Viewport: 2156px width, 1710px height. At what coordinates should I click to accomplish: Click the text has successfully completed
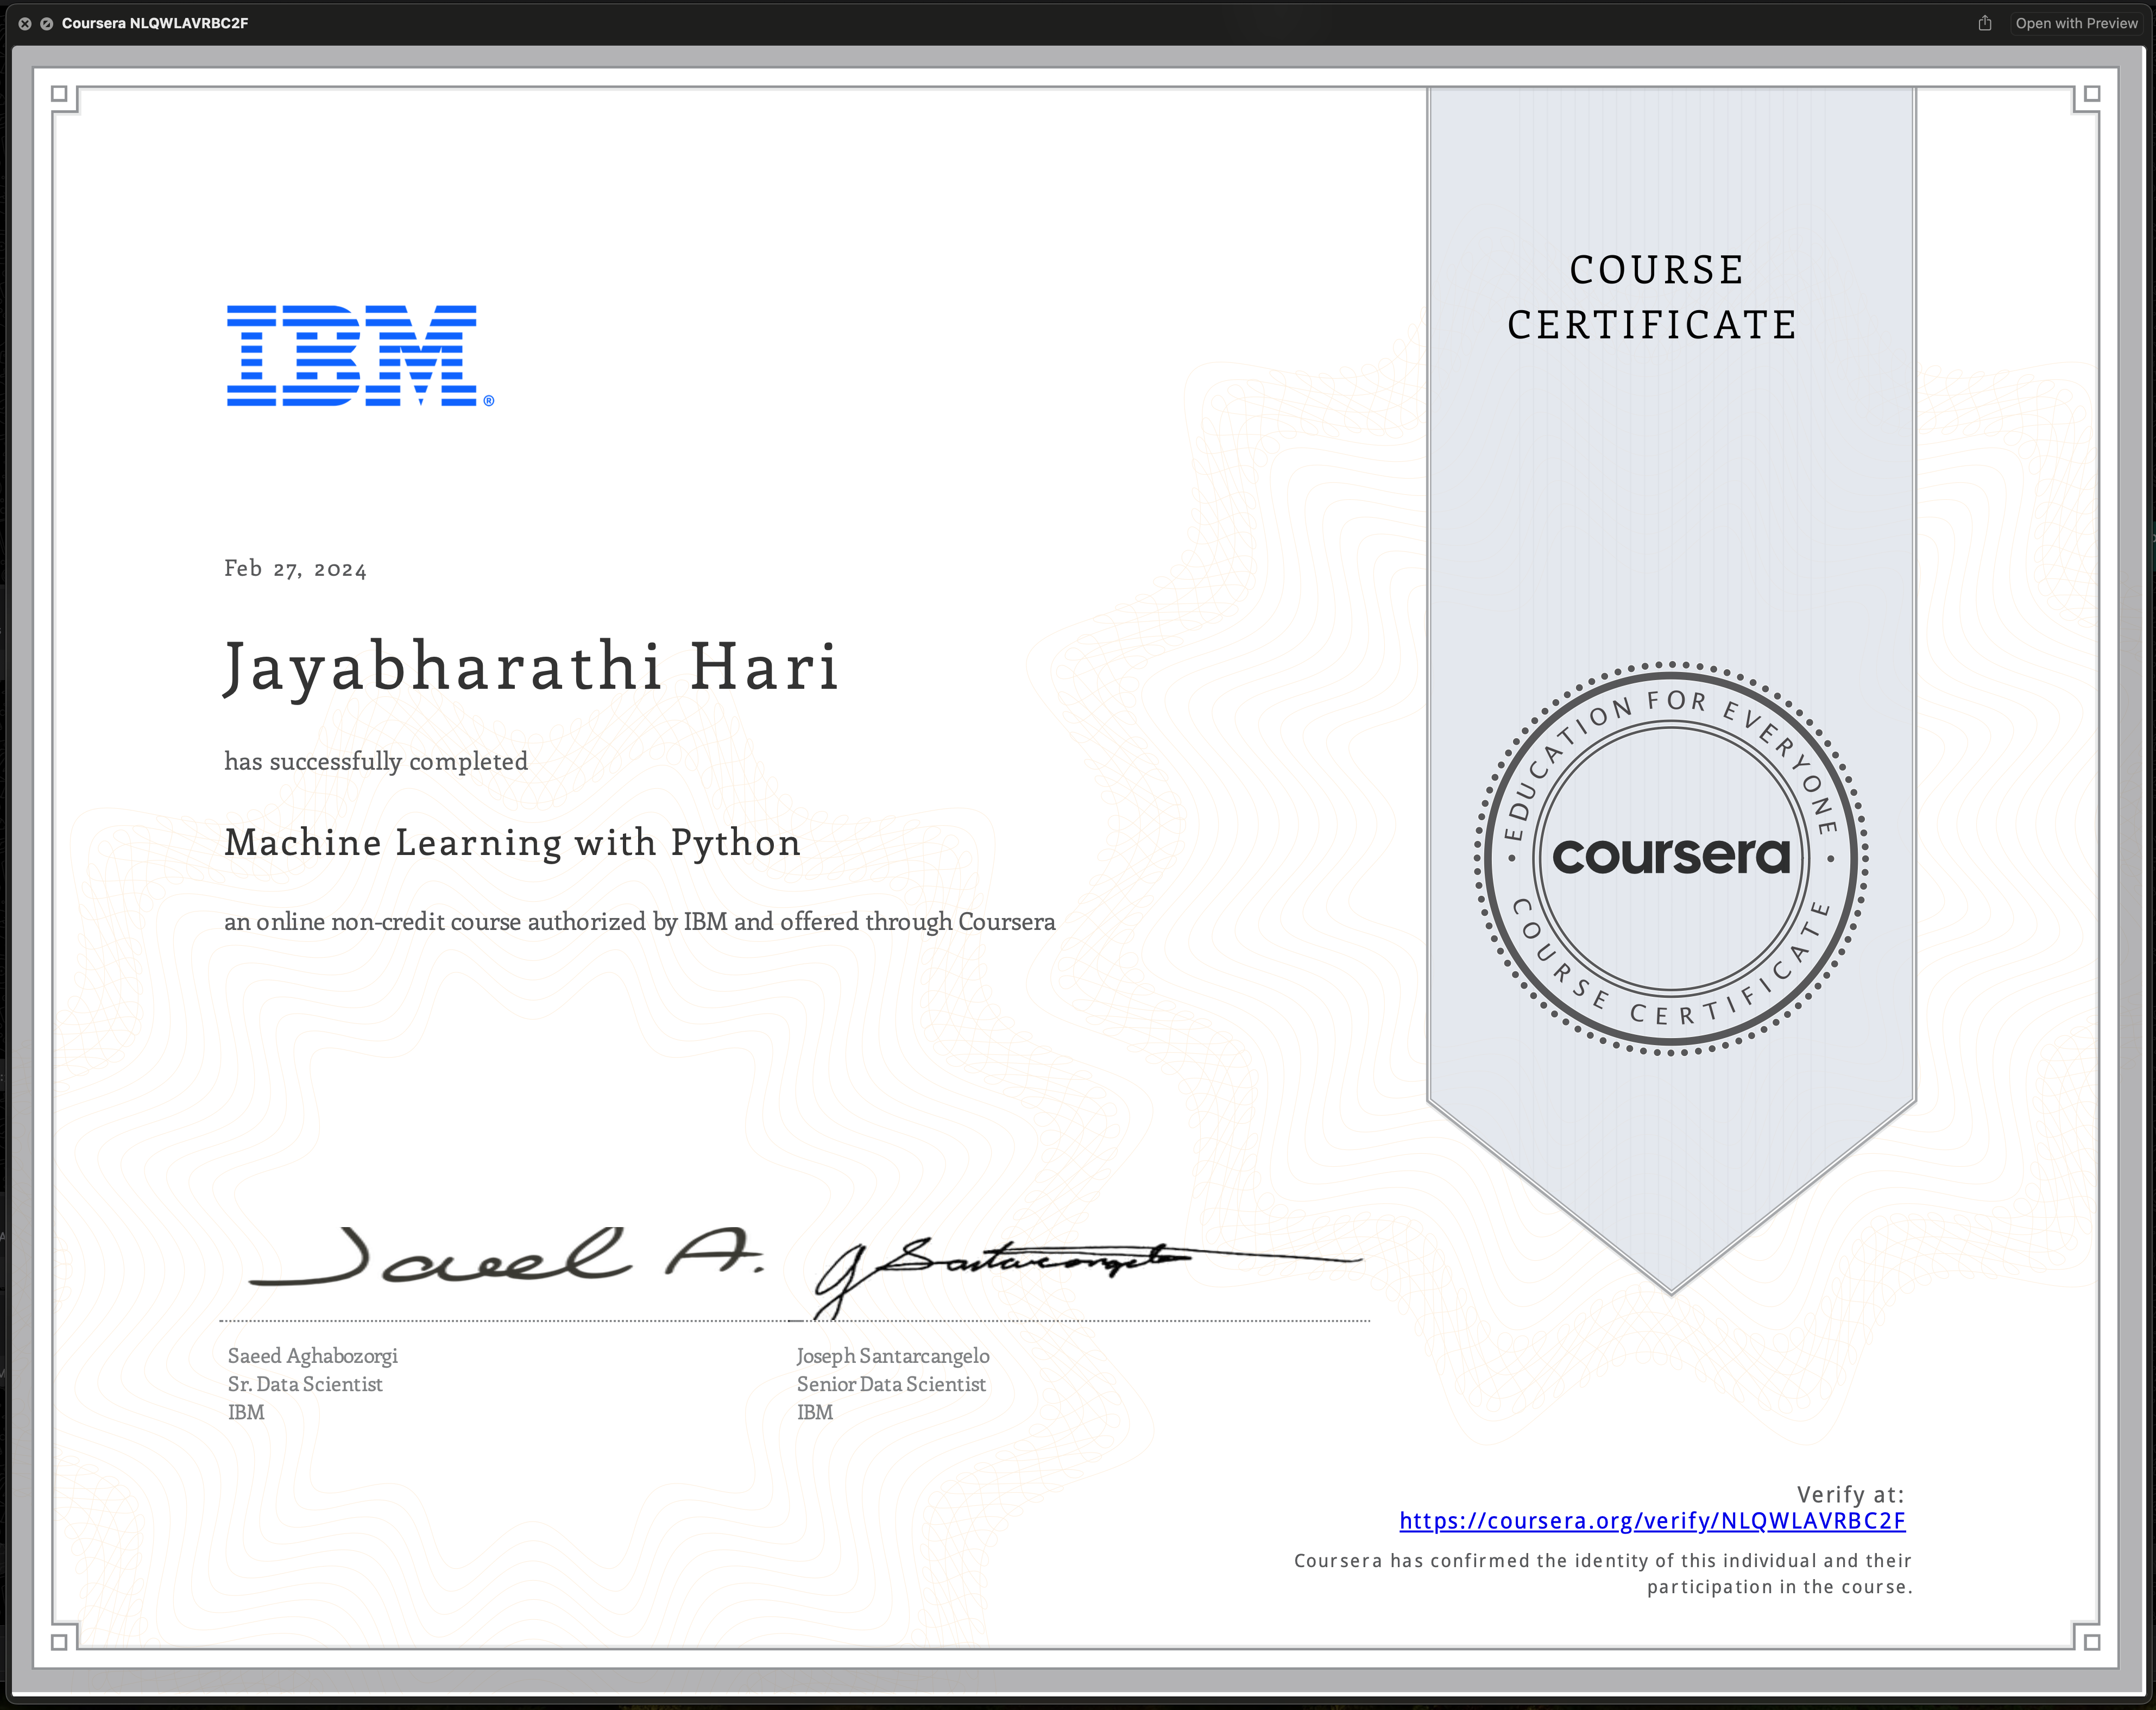tap(376, 761)
